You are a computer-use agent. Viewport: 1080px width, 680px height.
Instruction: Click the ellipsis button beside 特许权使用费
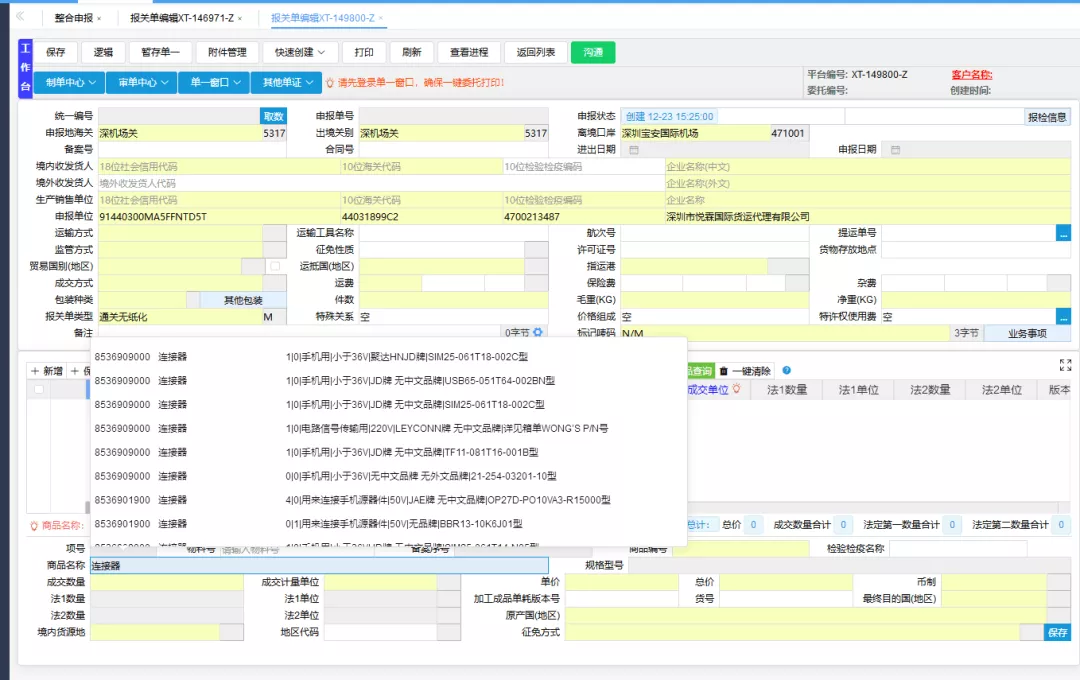coord(1063,316)
